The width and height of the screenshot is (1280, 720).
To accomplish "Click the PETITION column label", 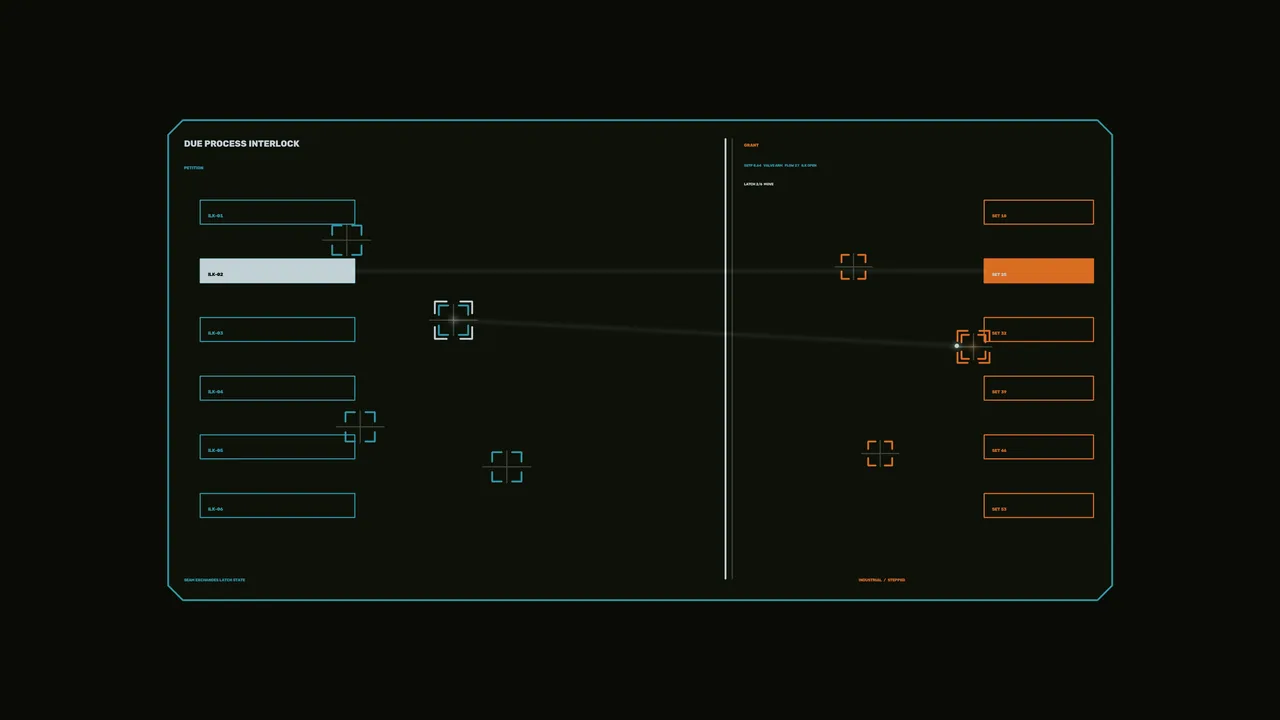I will click(193, 168).
